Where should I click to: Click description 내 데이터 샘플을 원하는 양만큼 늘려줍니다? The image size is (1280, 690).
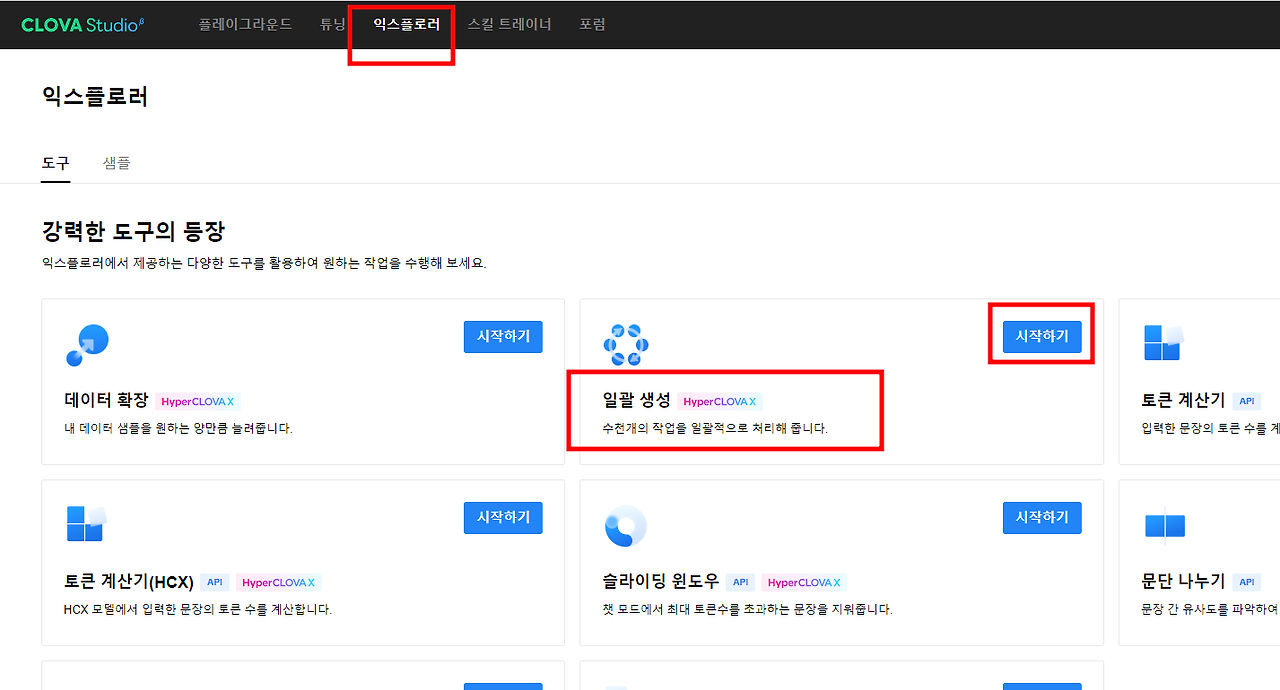179,428
